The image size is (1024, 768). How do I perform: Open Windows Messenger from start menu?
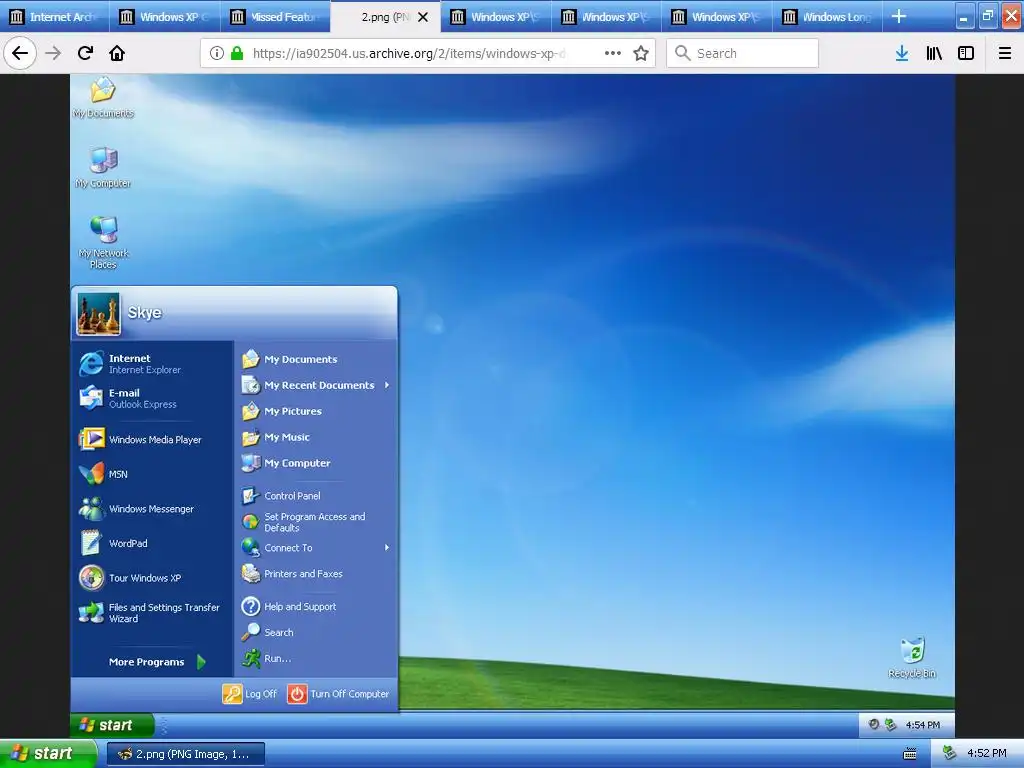(x=152, y=509)
